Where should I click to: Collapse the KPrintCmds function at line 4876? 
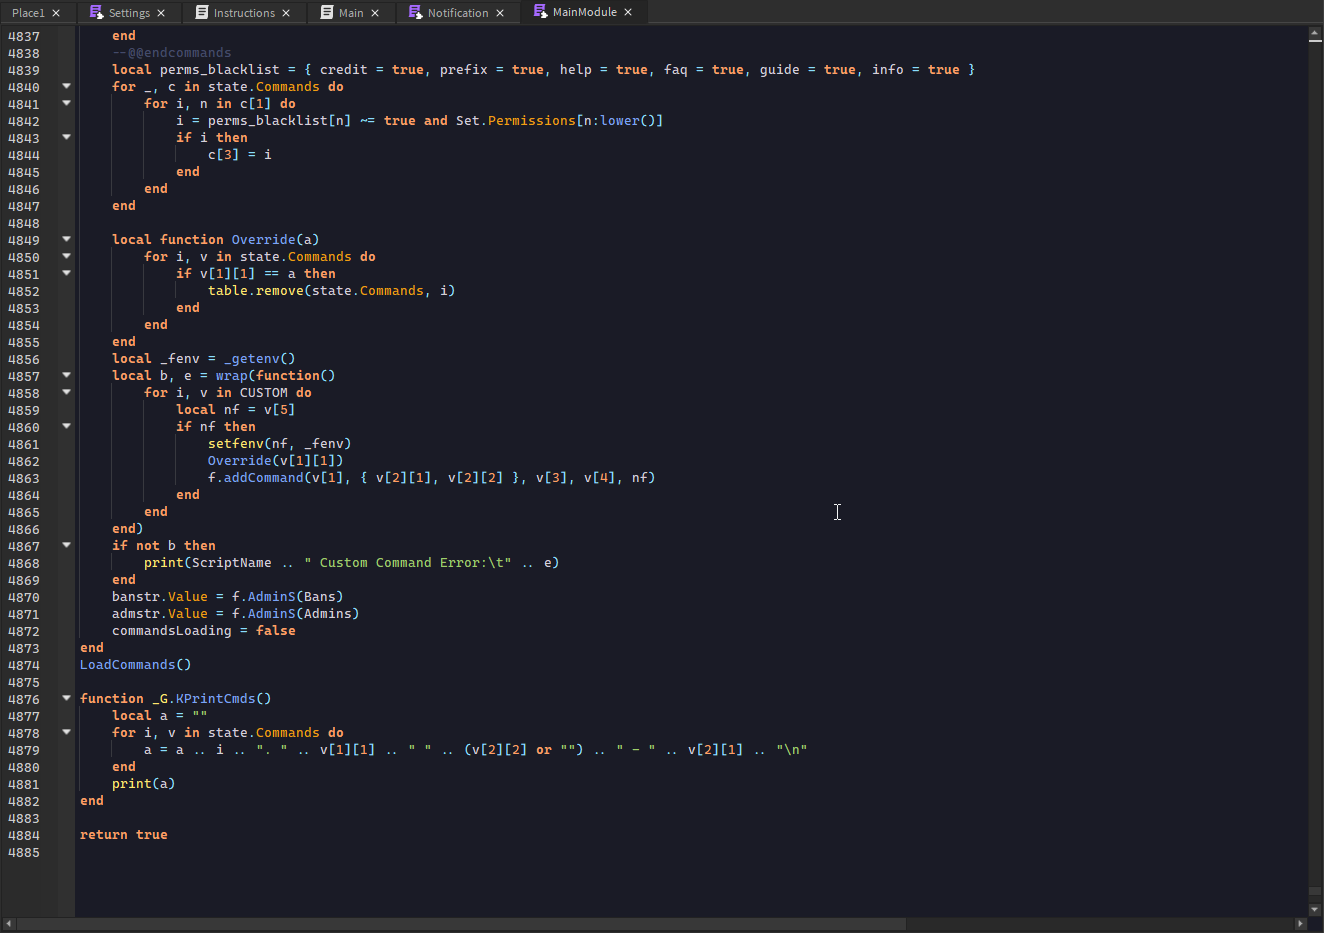pos(67,698)
